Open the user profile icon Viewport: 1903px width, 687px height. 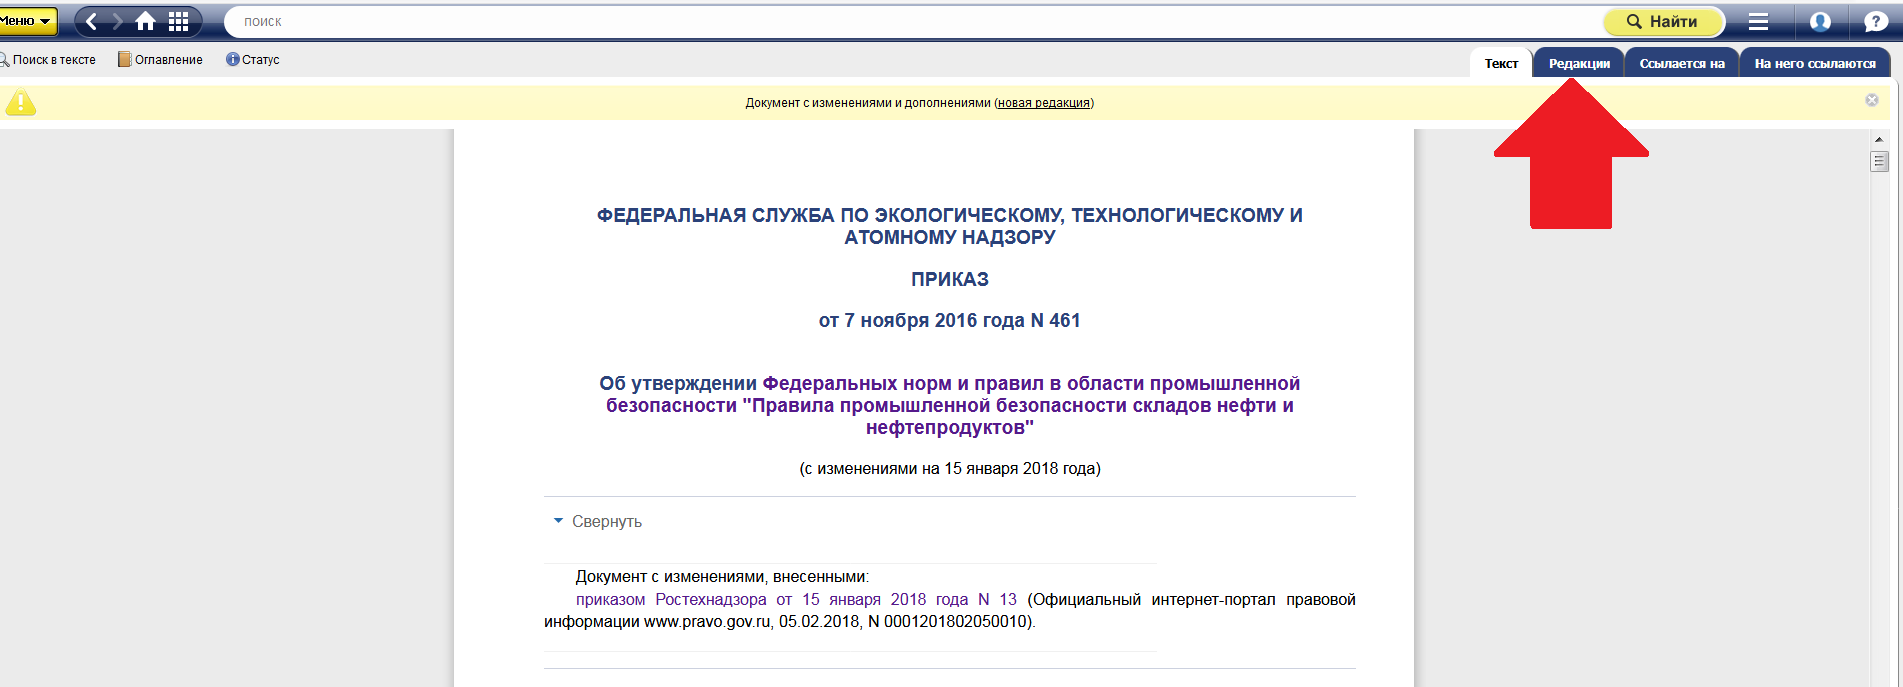[x=1820, y=21]
